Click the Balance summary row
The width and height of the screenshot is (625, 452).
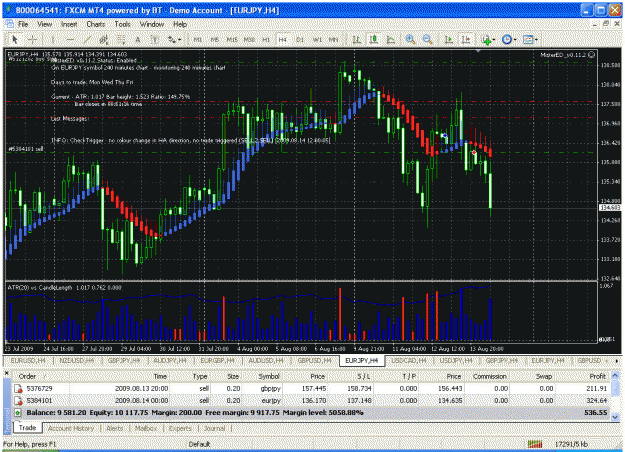[311, 413]
